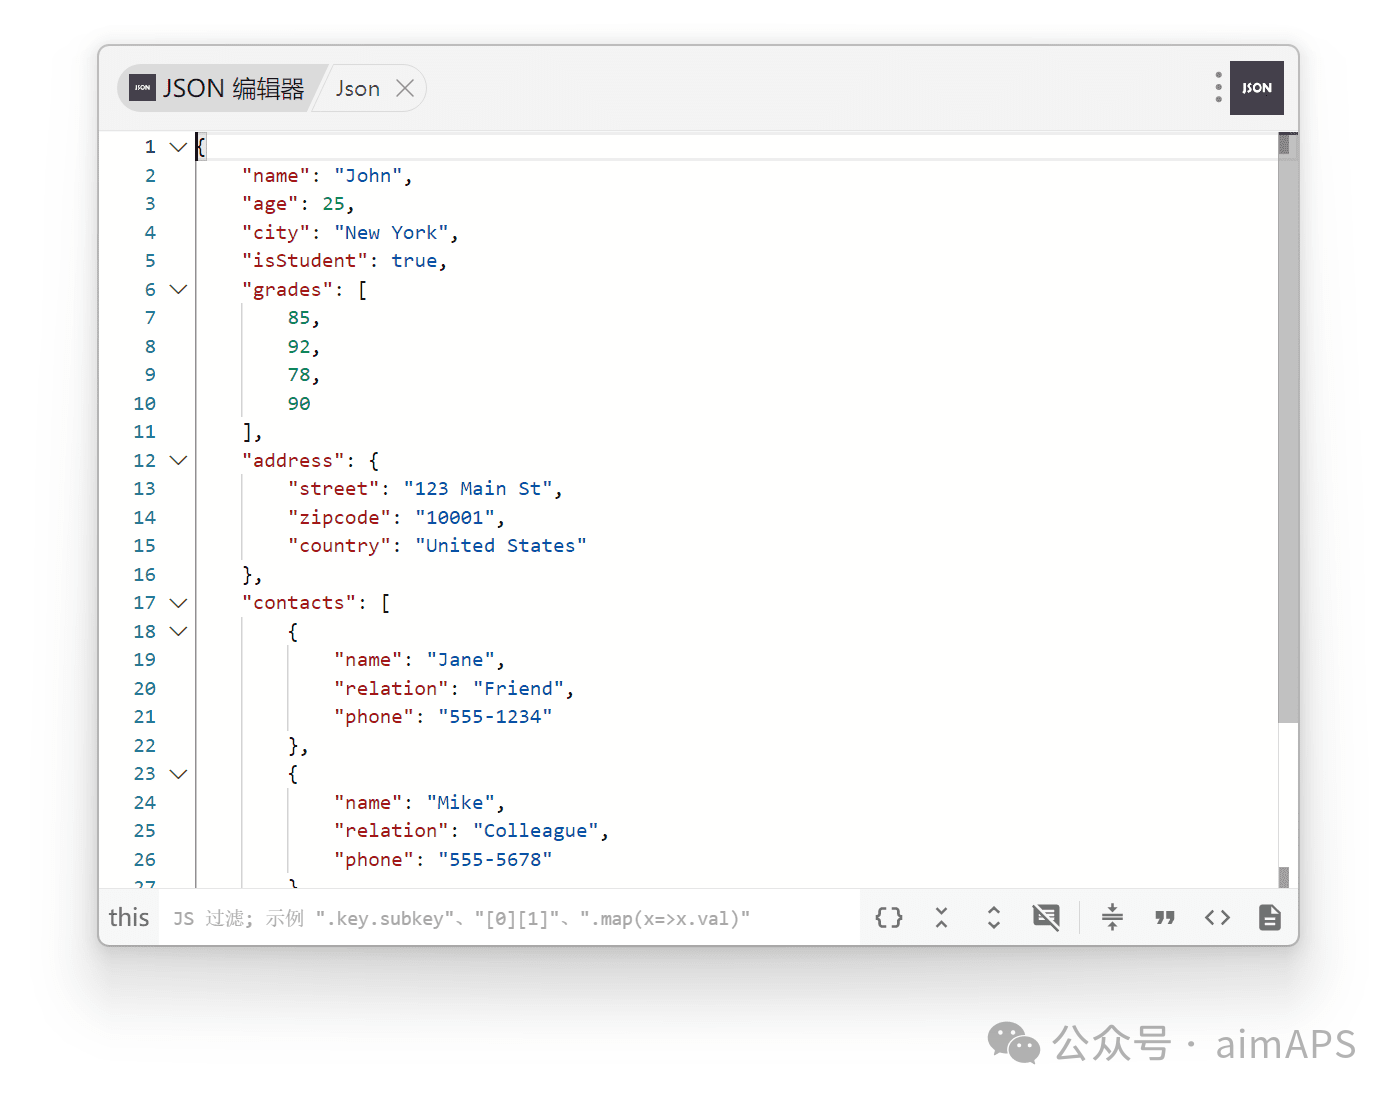Click the dark JSON logo at top right
Viewport: 1400px width, 1100px height.
1256,88
